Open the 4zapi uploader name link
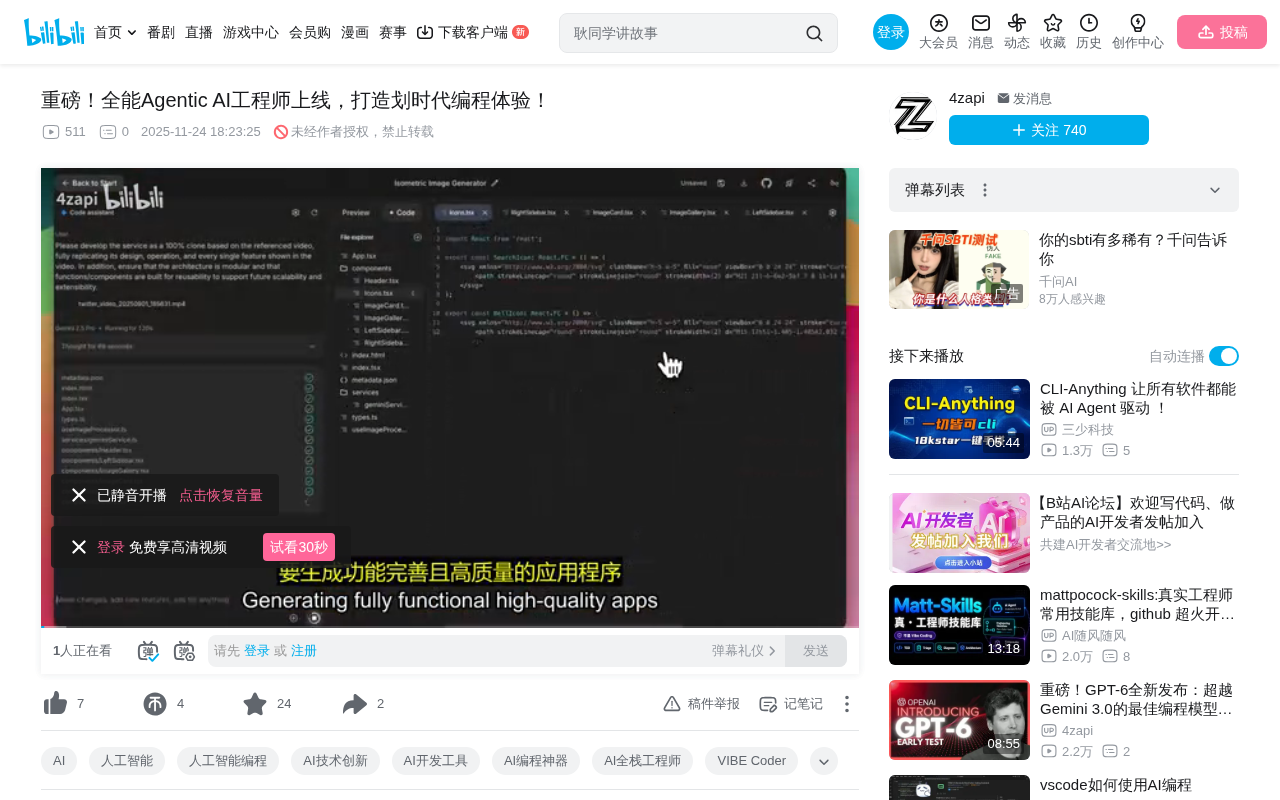1280x800 pixels. click(967, 98)
